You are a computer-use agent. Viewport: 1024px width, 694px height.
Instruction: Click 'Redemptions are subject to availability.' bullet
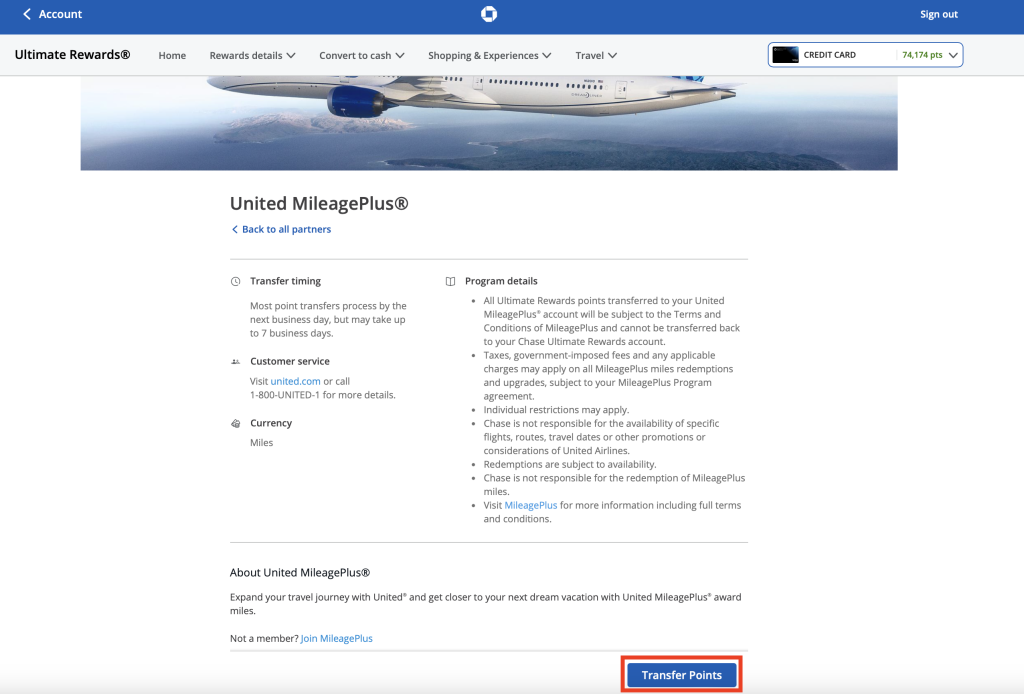pos(570,464)
